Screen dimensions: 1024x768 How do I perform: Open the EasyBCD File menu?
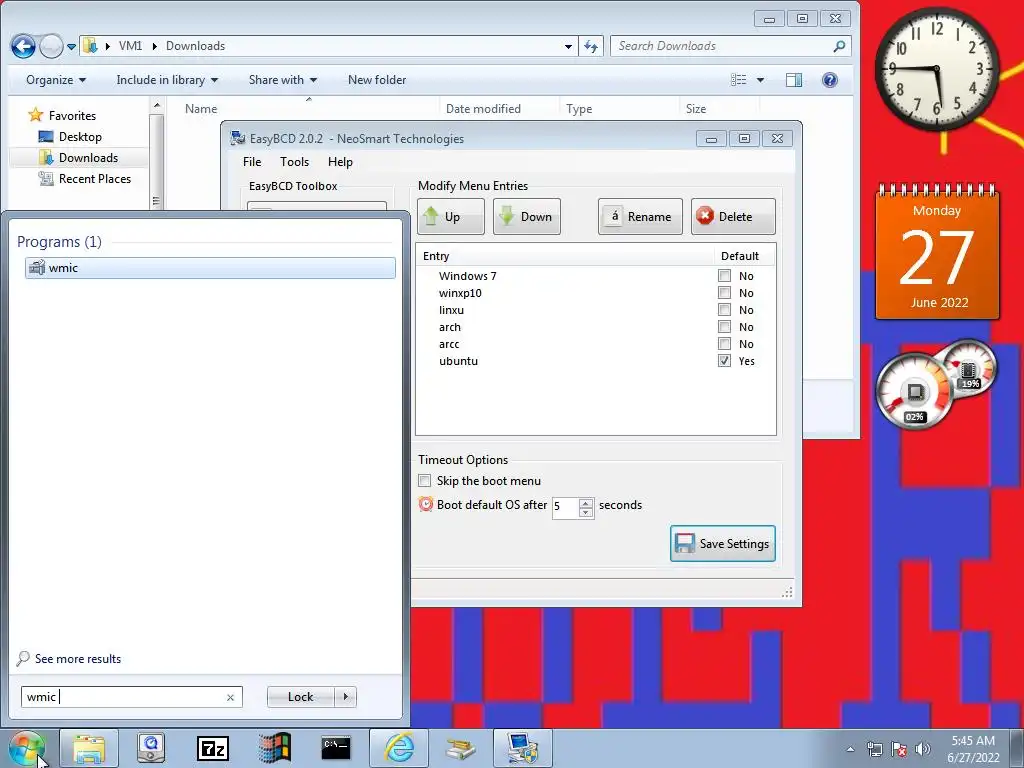tap(252, 162)
